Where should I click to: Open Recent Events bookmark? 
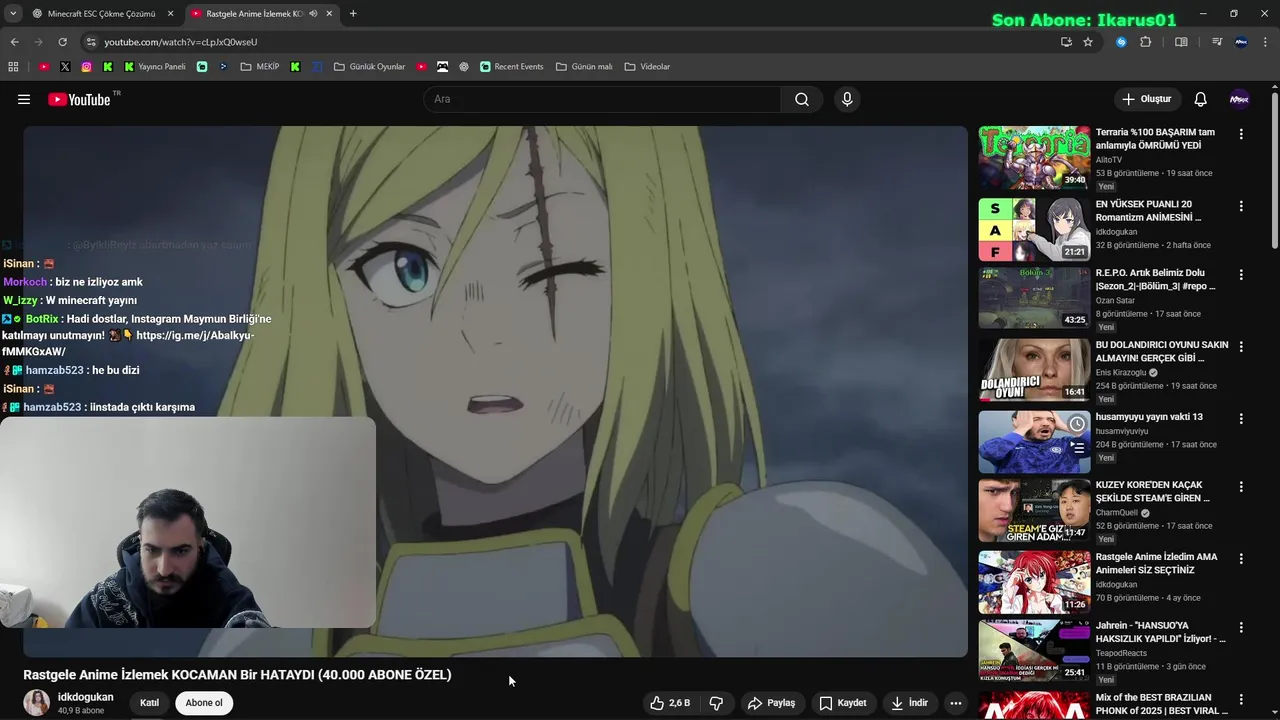[x=511, y=67]
